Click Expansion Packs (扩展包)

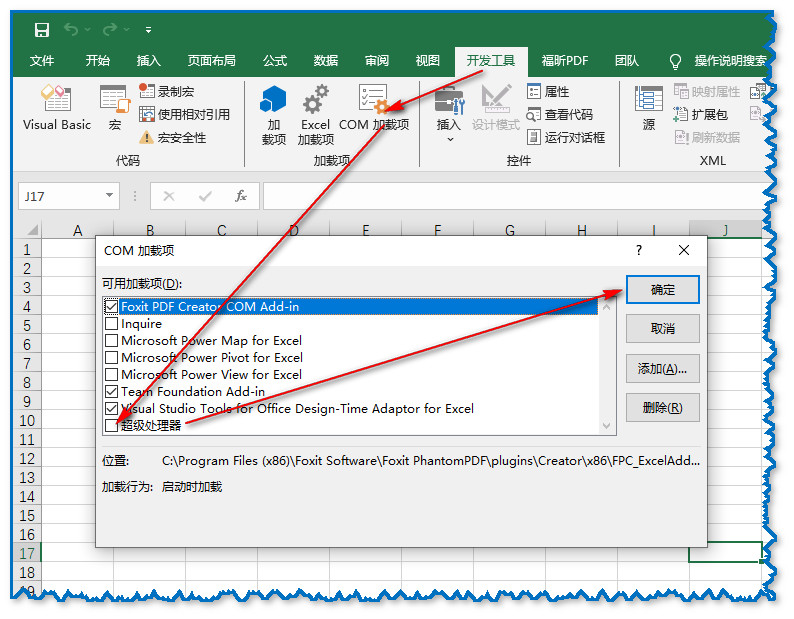(x=701, y=114)
